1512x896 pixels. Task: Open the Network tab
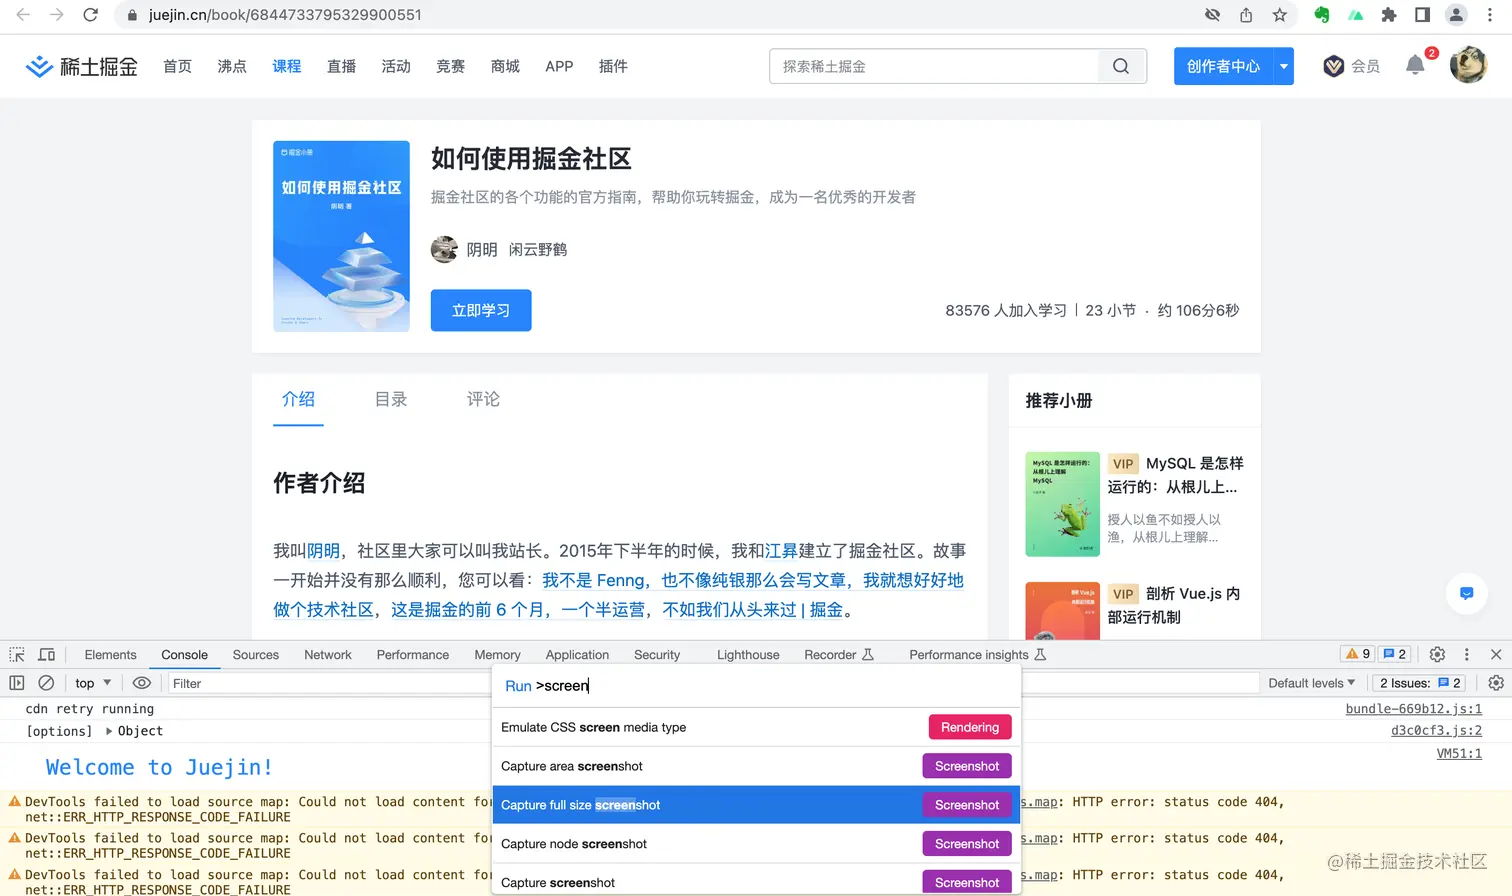(x=328, y=655)
